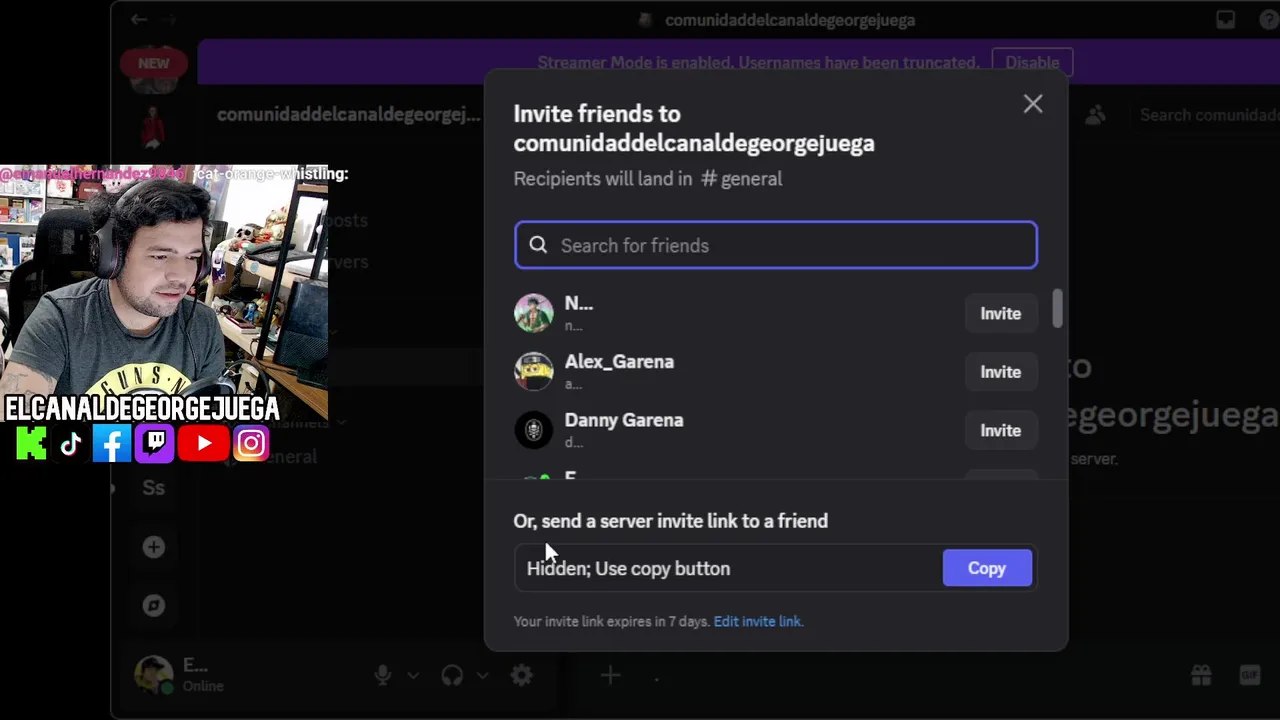Toggle the headphones deafen icon
This screenshot has width=1280, height=720.
(452, 676)
